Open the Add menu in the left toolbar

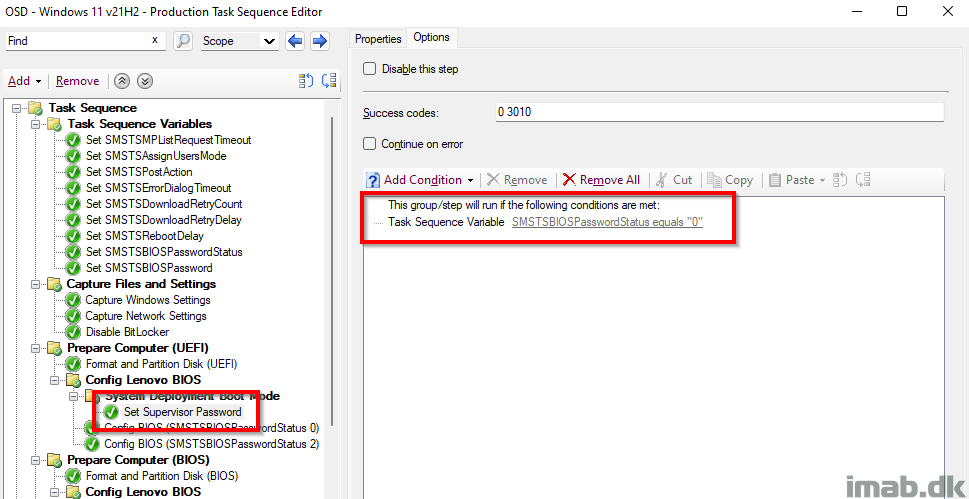click(24, 81)
